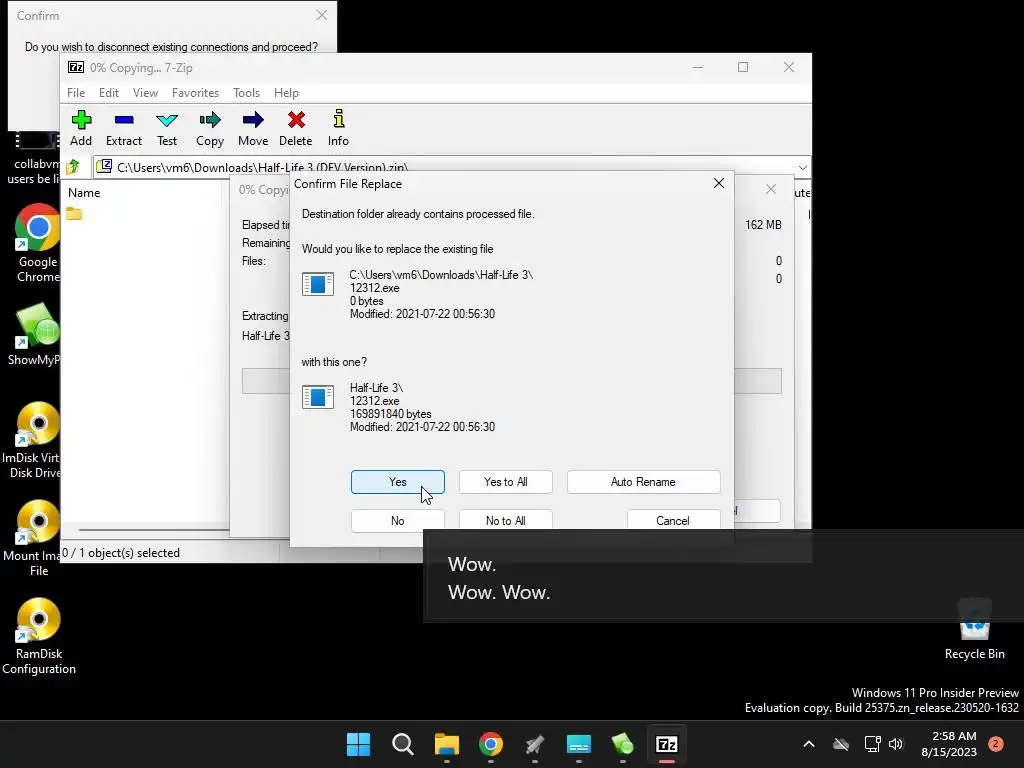Click the 7-Zip taskbar icon
The height and width of the screenshot is (768, 1024).
[666, 744]
